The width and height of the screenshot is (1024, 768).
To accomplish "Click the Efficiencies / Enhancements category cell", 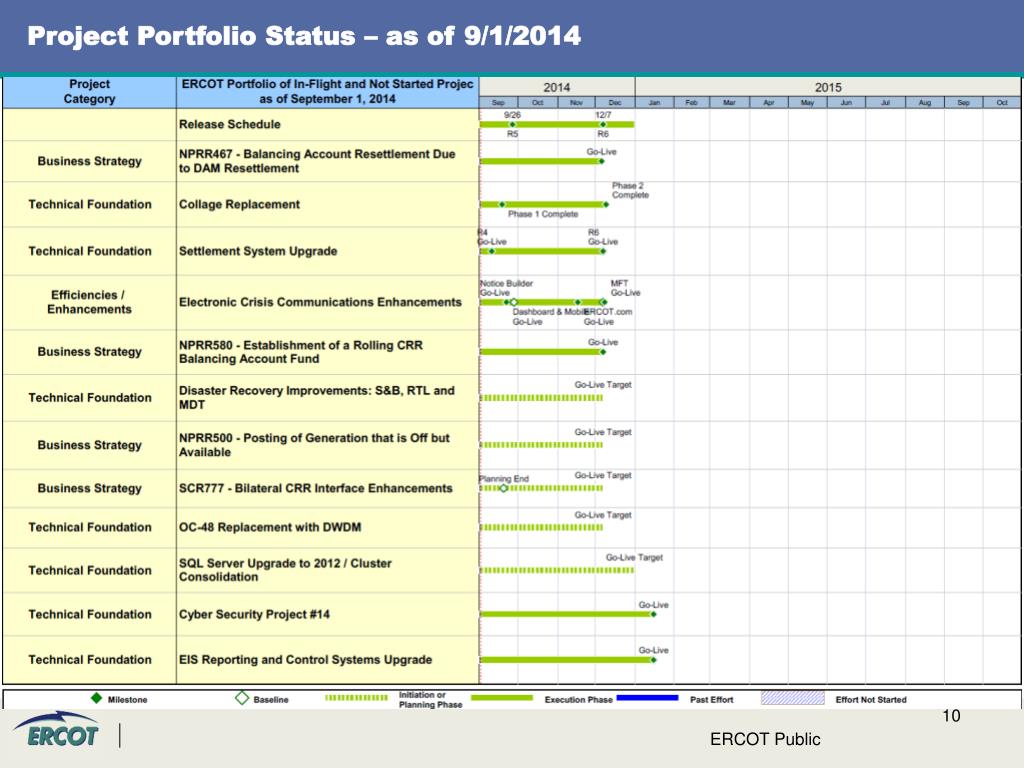I will (x=89, y=302).
